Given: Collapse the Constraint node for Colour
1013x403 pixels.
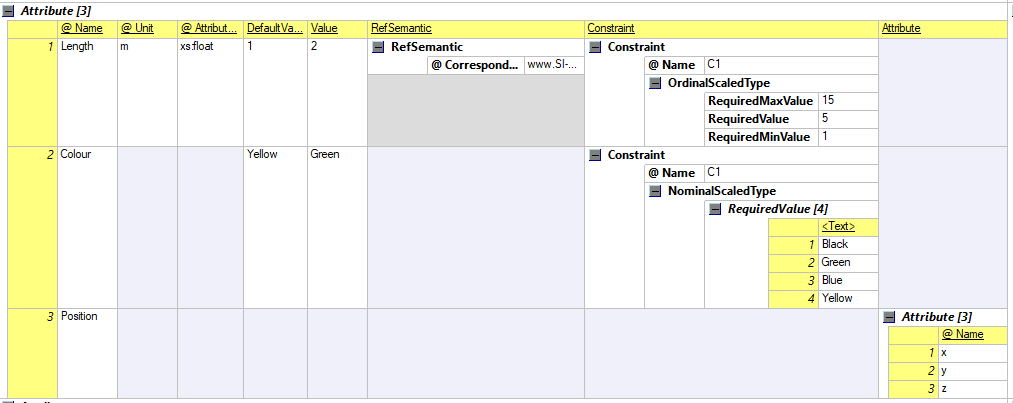Looking at the screenshot, I should 595,155.
